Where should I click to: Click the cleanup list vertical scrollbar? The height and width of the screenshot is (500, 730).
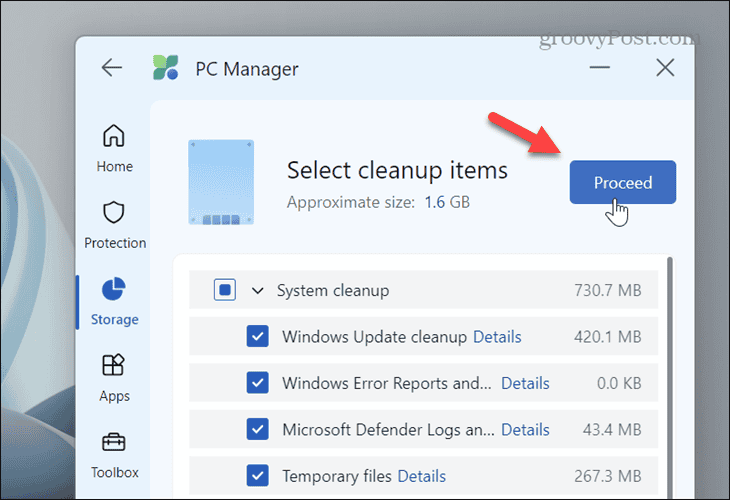coord(670,377)
